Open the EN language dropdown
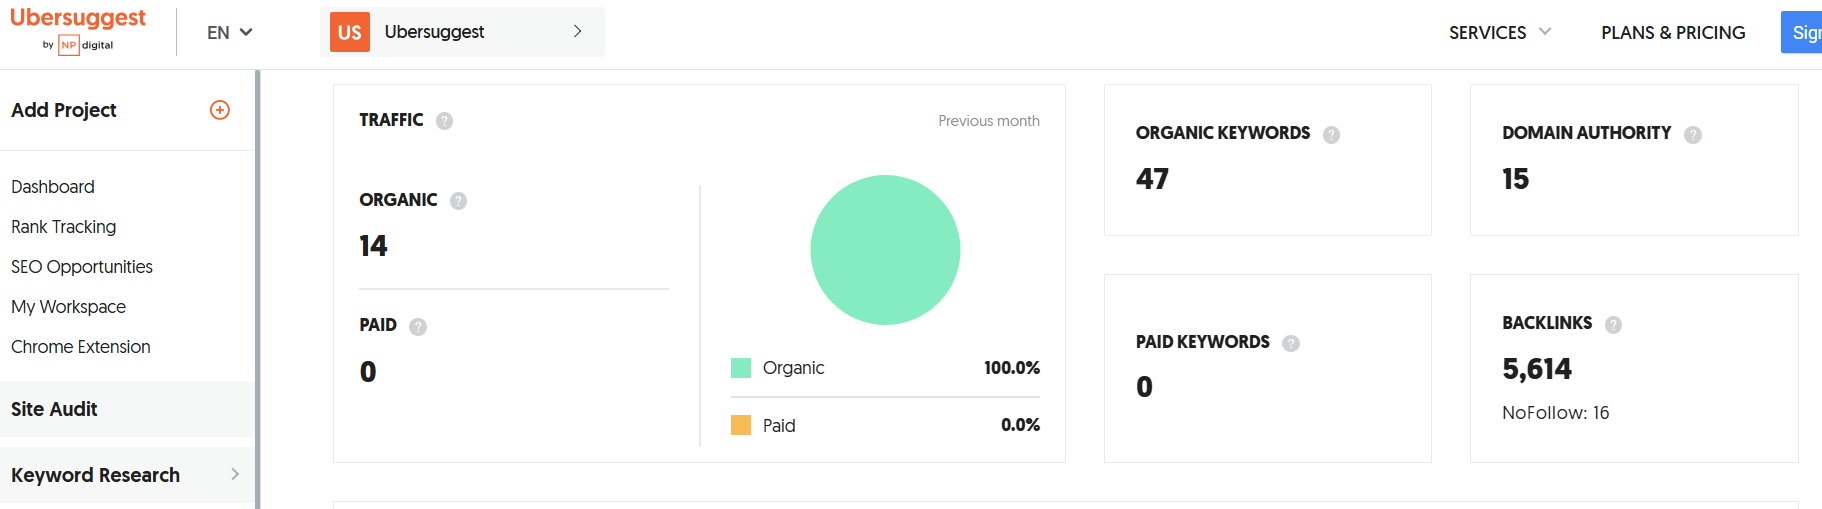 click(x=229, y=33)
